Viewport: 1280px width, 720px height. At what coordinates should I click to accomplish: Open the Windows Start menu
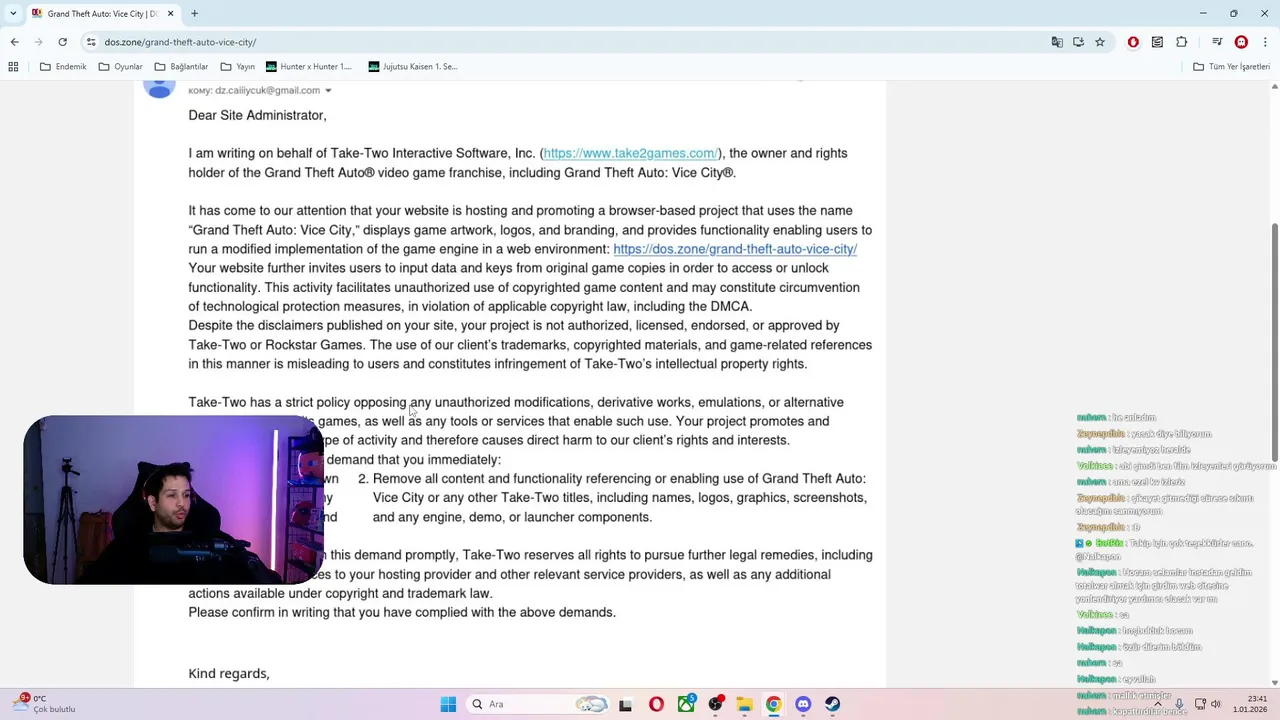pyautogui.click(x=448, y=704)
